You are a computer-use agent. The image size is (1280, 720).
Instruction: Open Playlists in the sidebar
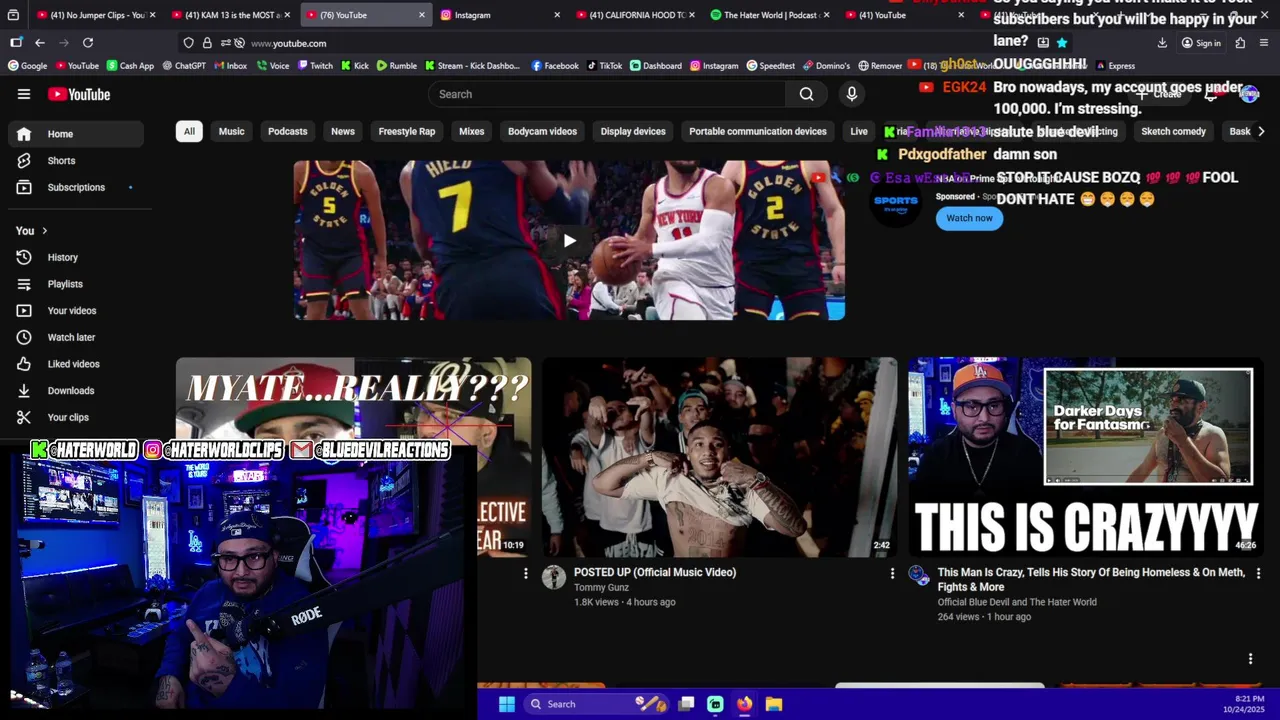coord(76,284)
